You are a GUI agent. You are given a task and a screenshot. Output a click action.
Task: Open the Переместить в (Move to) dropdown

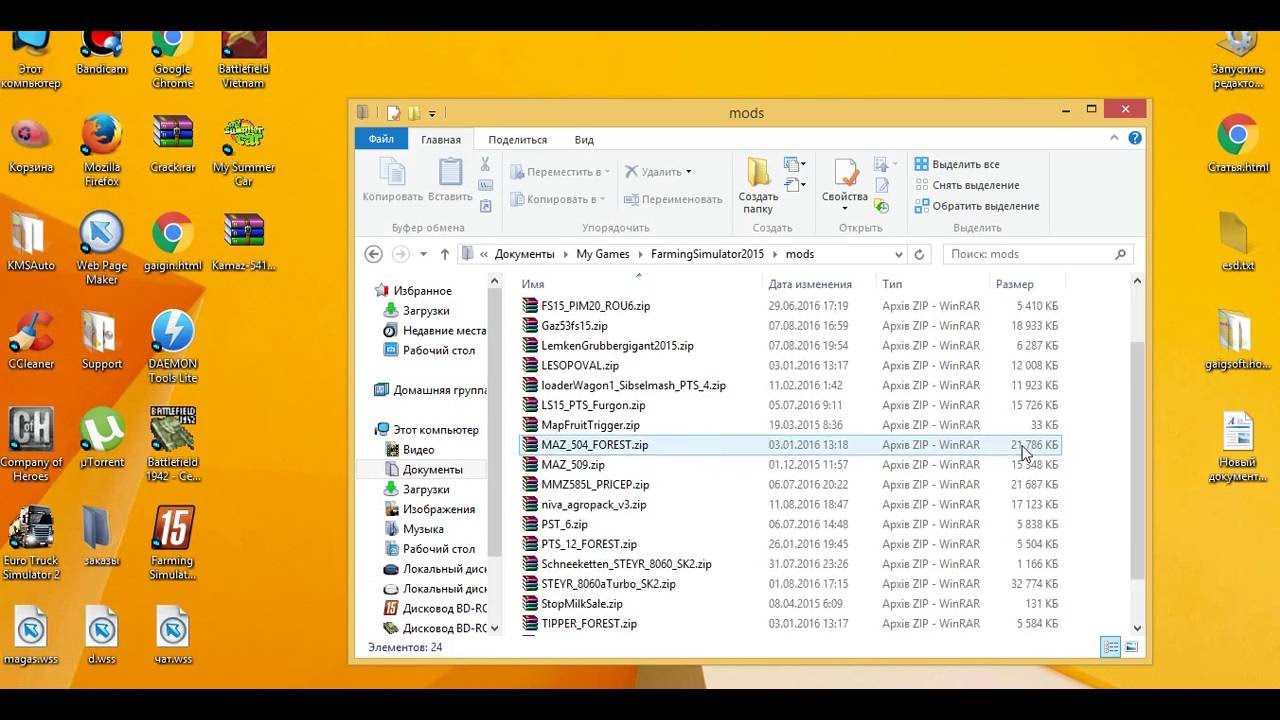(559, 172)
